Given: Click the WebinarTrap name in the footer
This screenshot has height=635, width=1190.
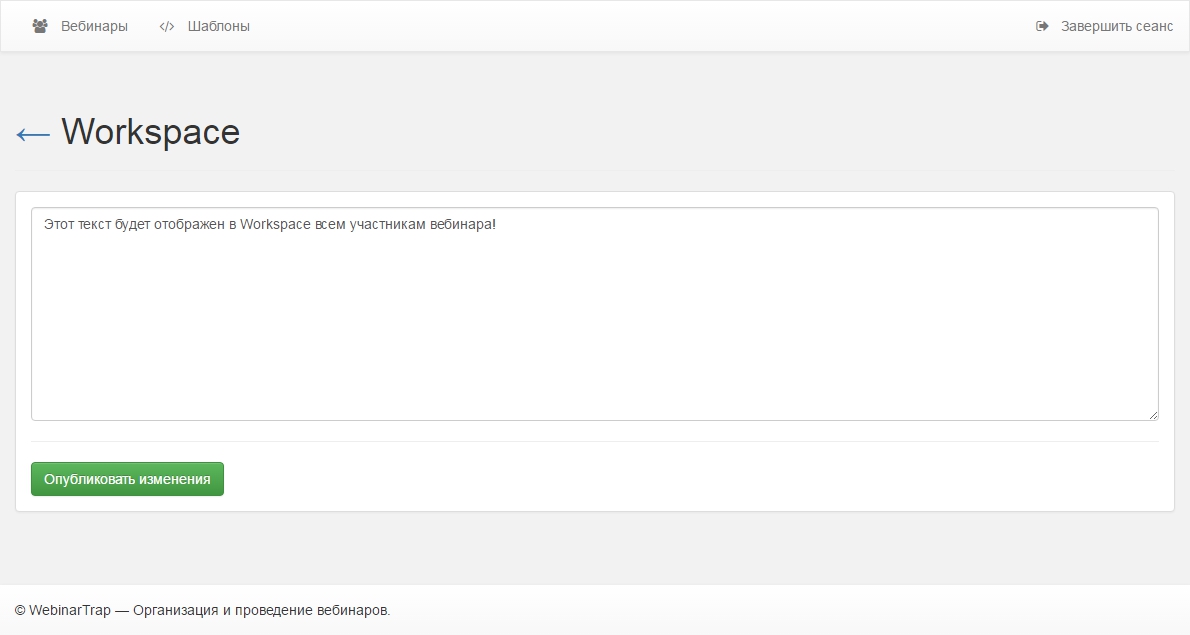Looking at the screenshot, I should pyautogui.click(x=70, y=610).
